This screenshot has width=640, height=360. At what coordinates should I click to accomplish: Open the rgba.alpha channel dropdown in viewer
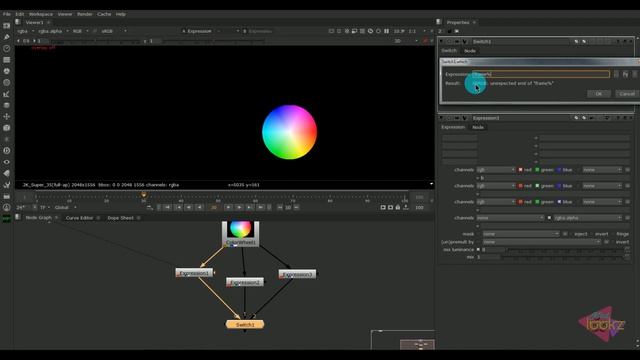[x=53, y=31]
